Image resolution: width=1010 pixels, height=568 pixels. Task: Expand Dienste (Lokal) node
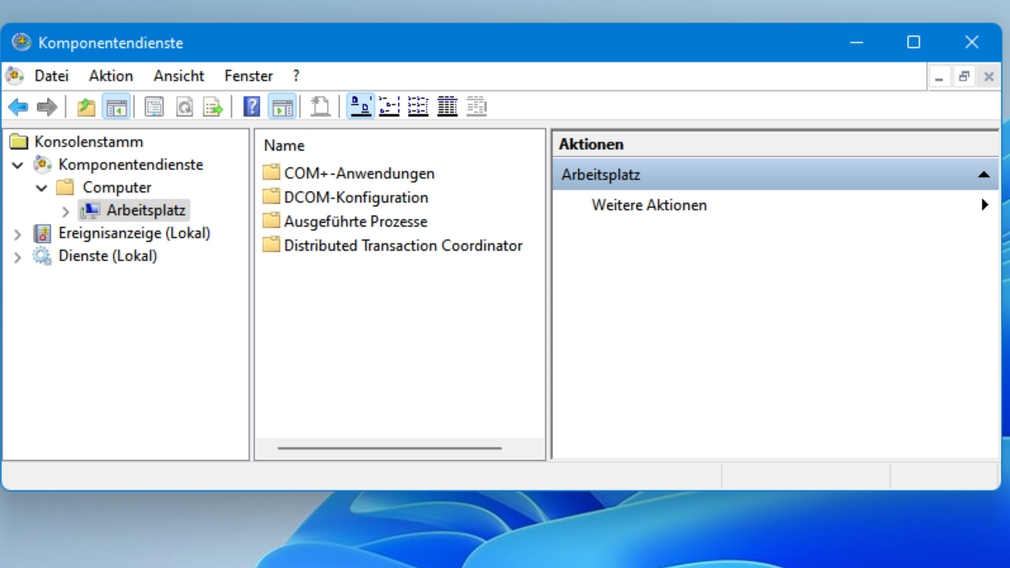pyautogui.click(x=18, y=258)
